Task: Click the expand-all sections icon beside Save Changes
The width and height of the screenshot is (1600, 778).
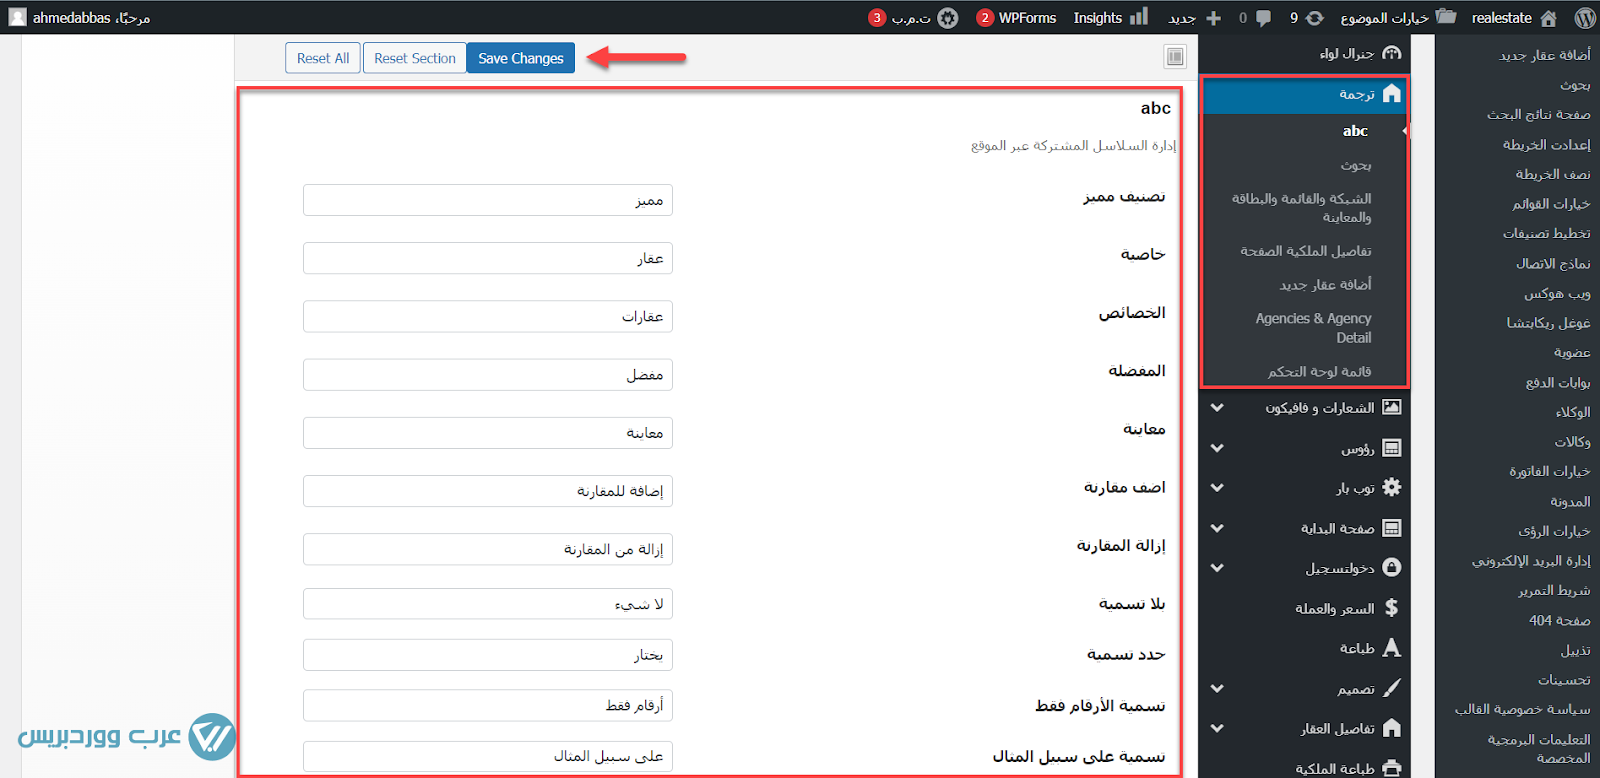Action: pos(1175,58)
